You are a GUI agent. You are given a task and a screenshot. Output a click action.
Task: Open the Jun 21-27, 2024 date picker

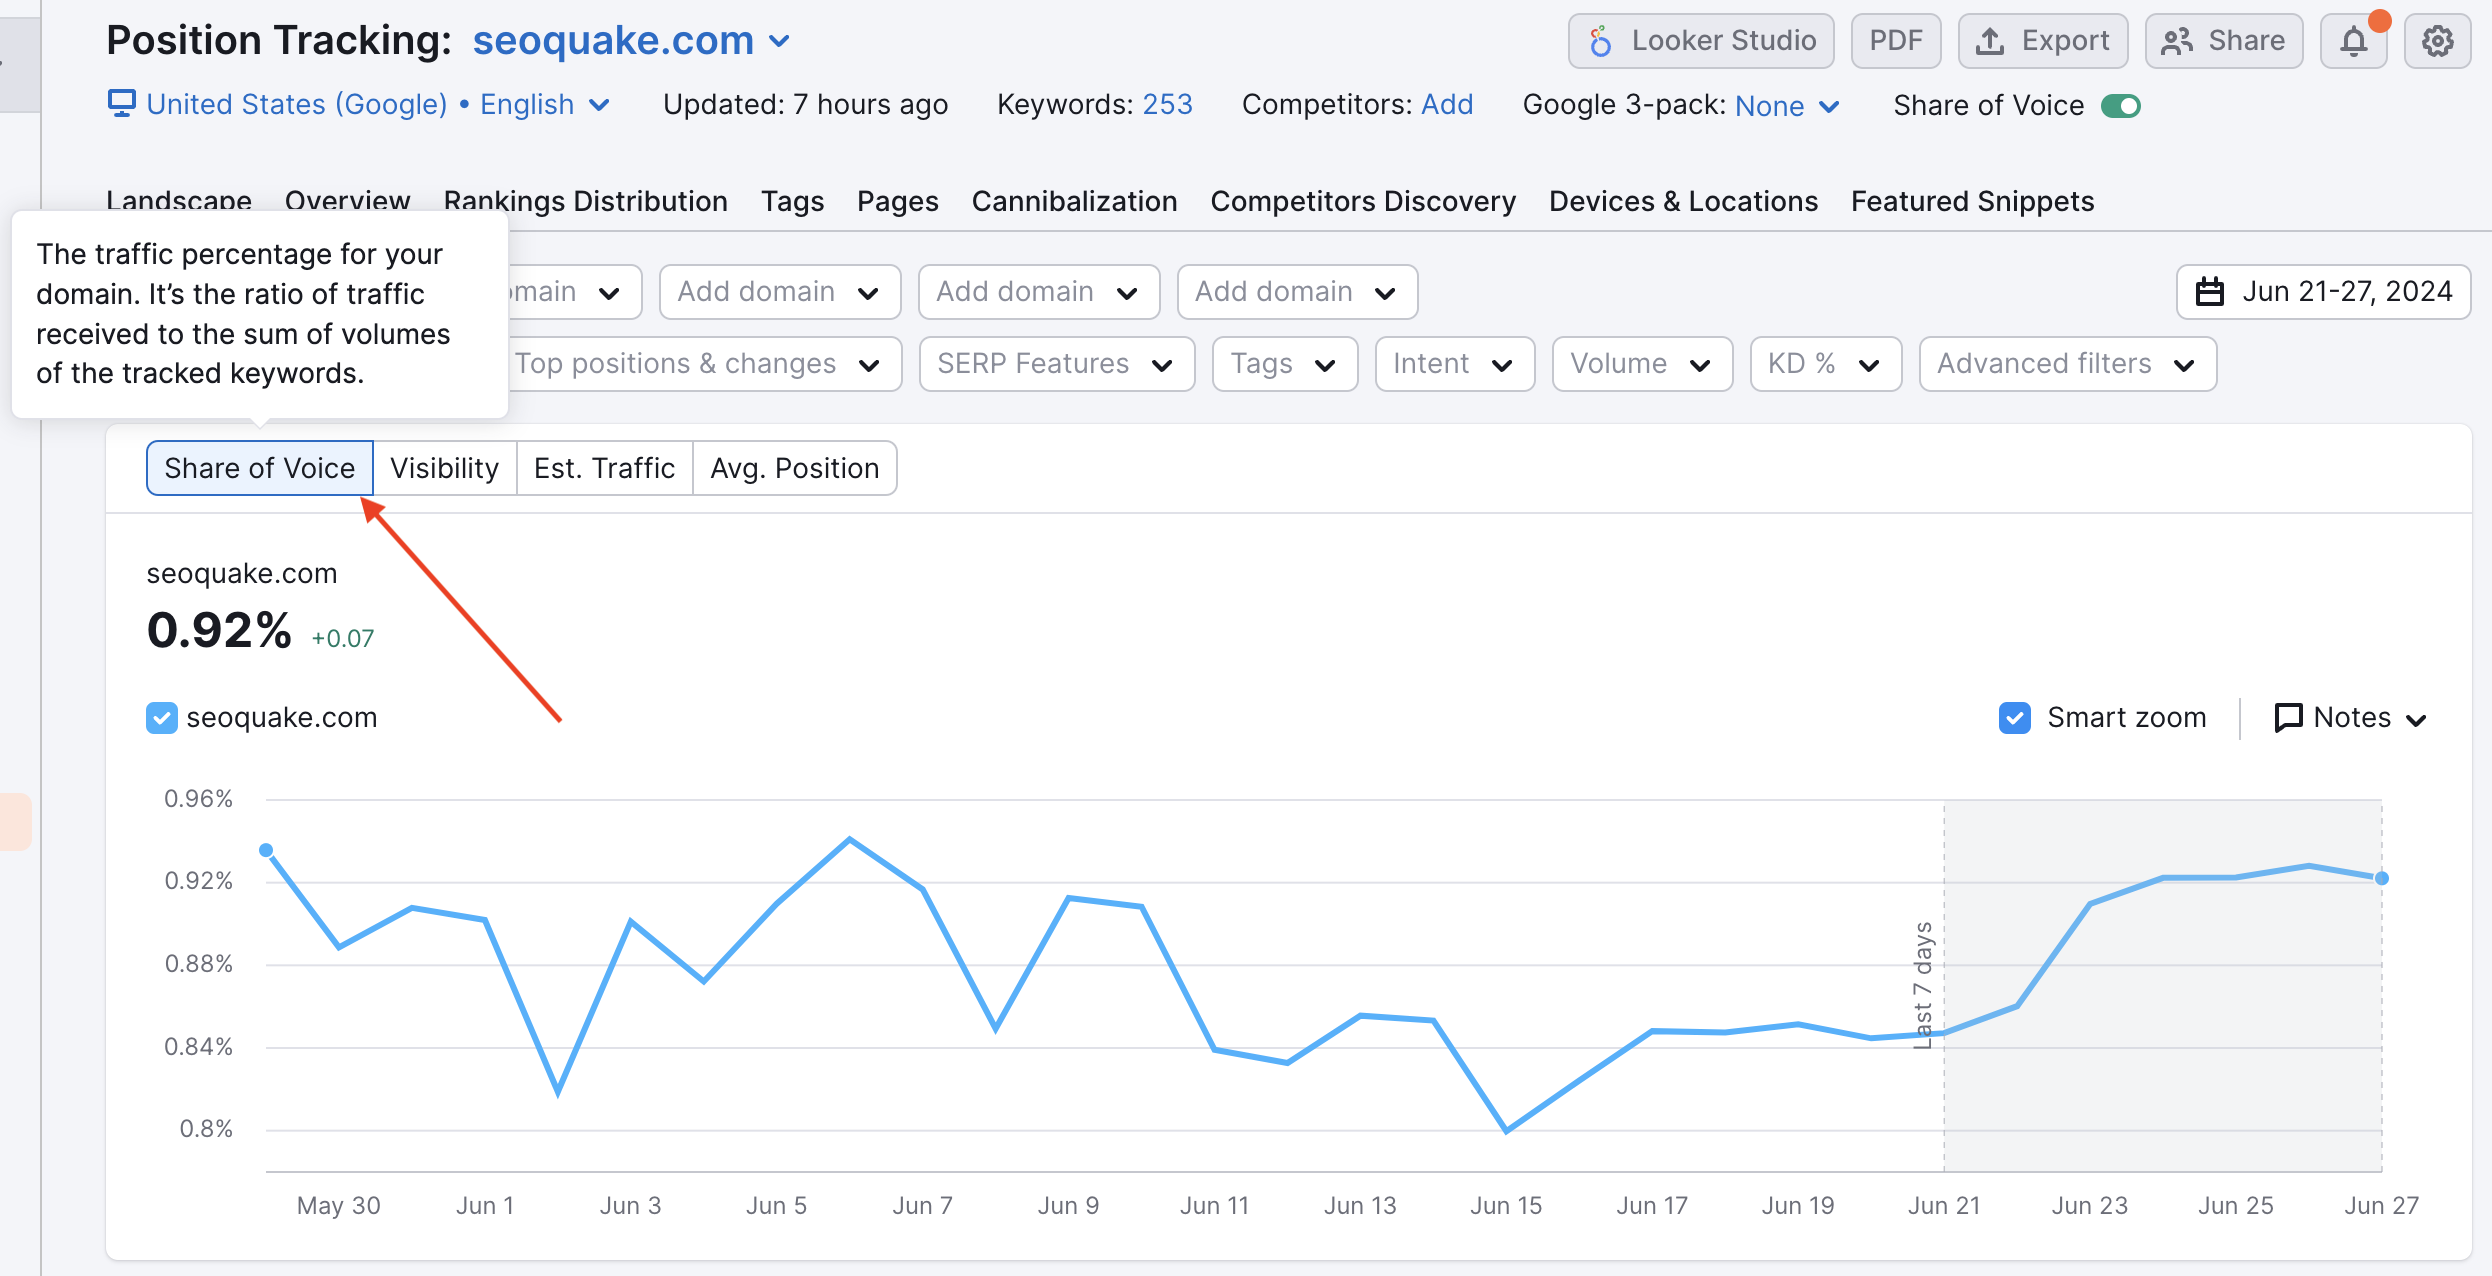point(2323,292)
